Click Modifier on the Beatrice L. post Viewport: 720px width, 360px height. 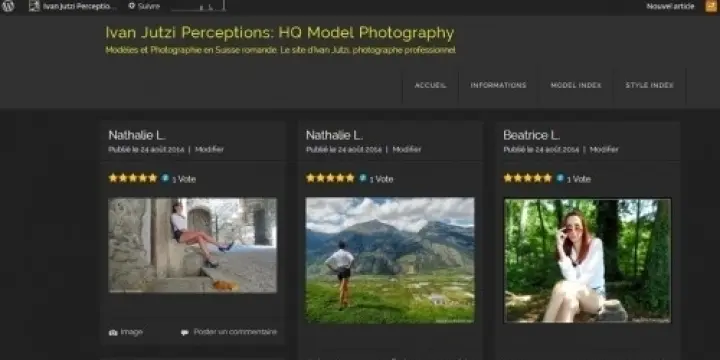(604, 149)
